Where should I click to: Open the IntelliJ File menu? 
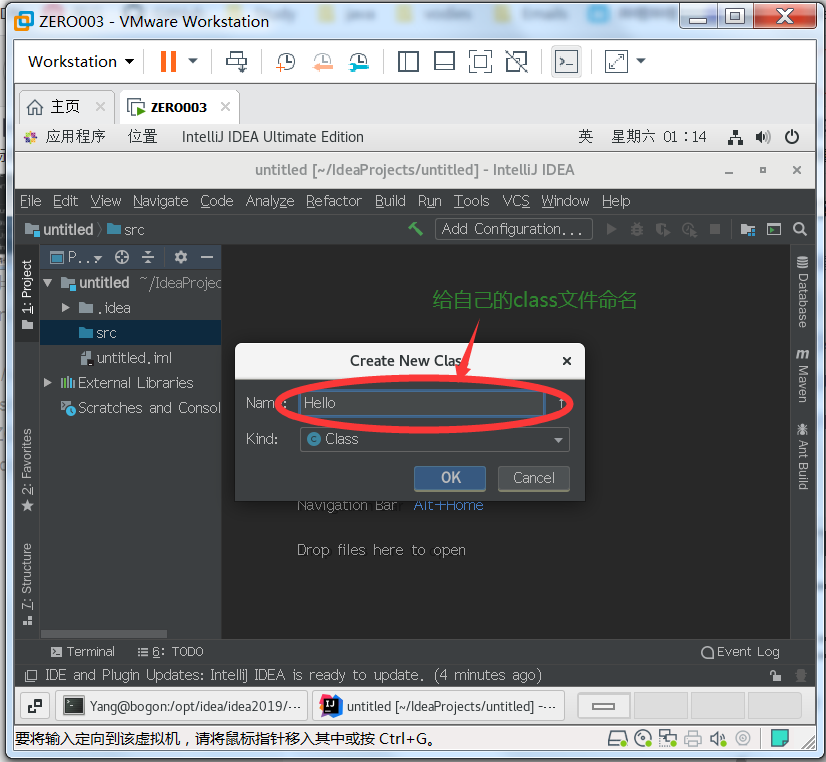[31, 201]
